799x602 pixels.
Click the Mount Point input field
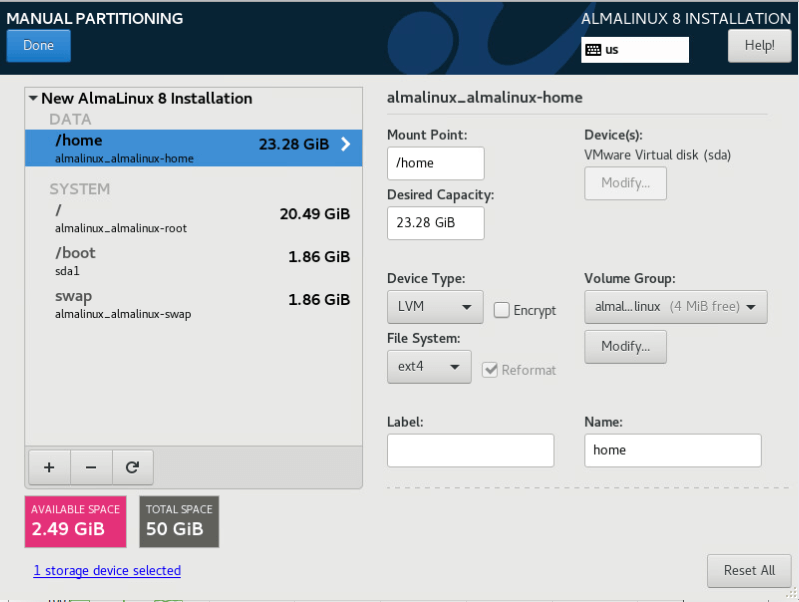click(x=436, y=163)
